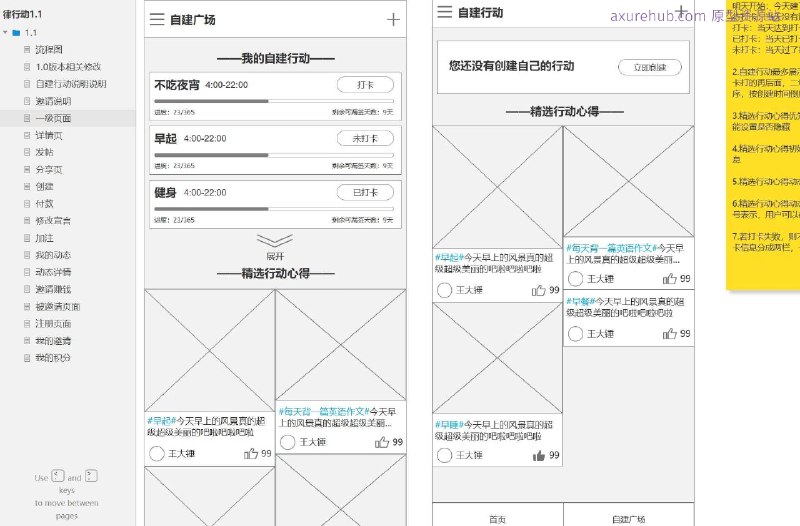Click 已打卡 button for 健身
Image resolution: width=800 pixels, height=526 pixels.
pos(365,192)
